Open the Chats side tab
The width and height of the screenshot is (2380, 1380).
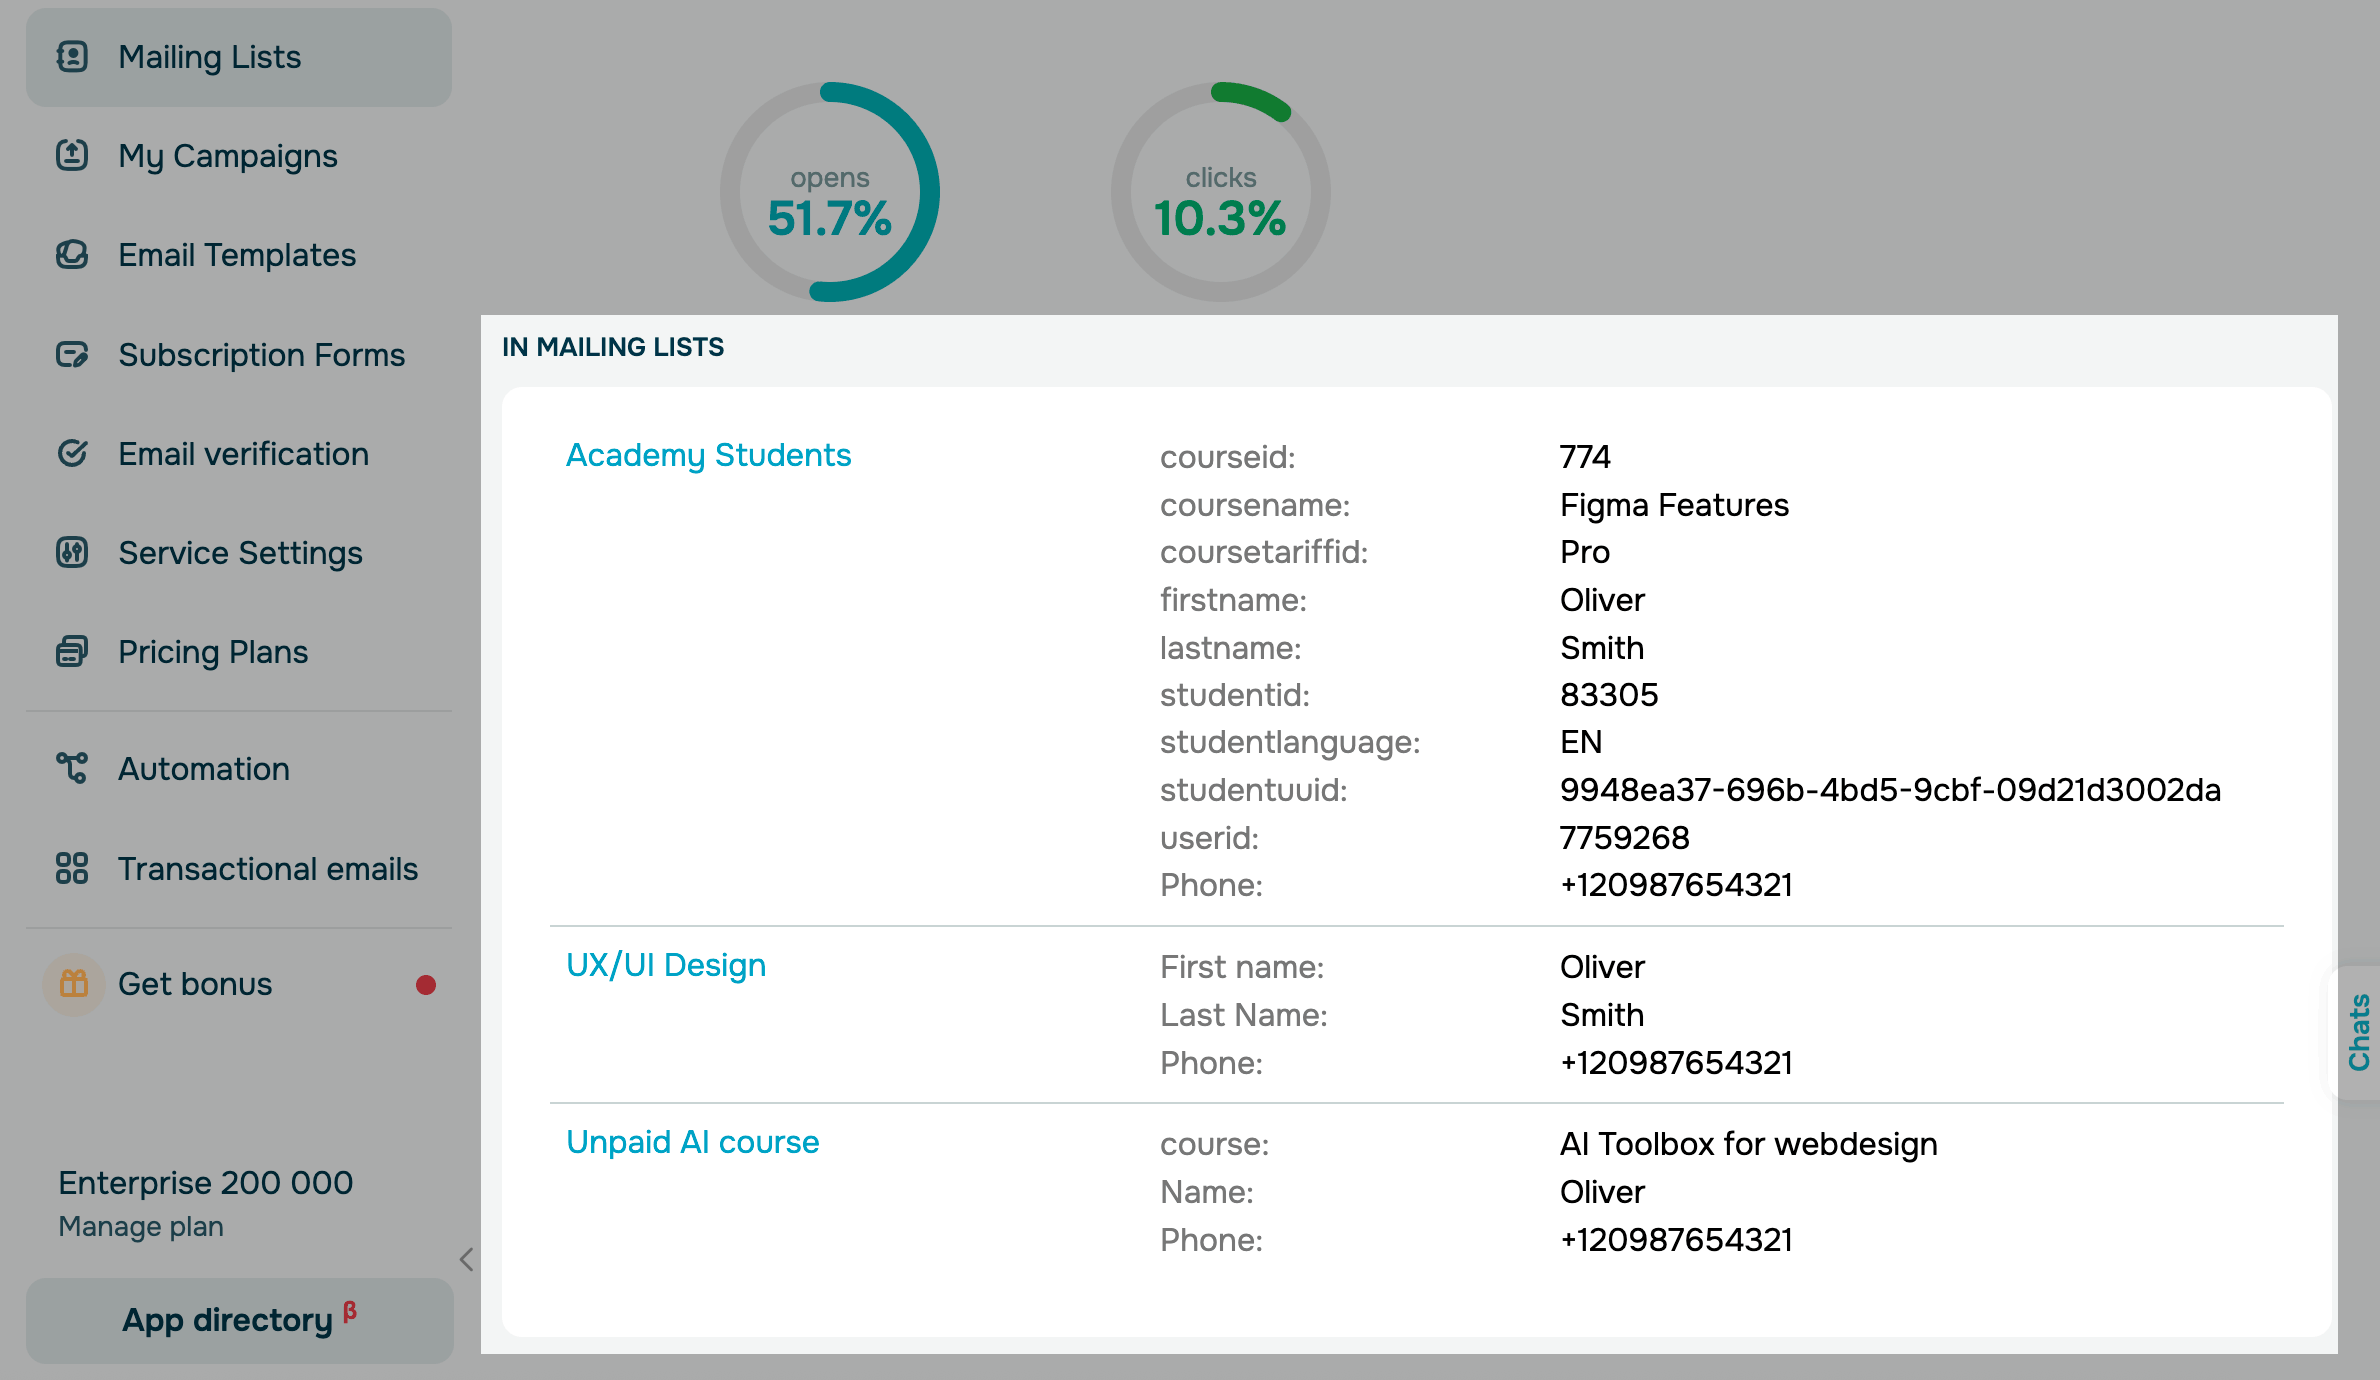[x=2358, y=1032]
